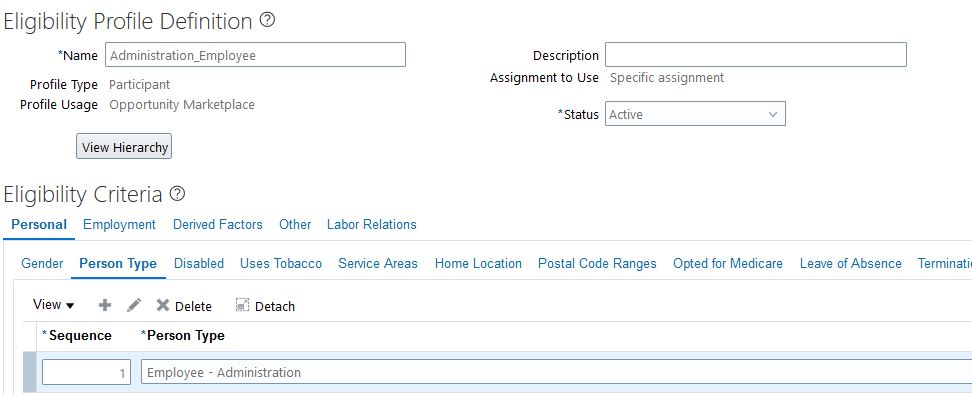
Task: Click the Employee - Administration person type field
Action: 556,373
